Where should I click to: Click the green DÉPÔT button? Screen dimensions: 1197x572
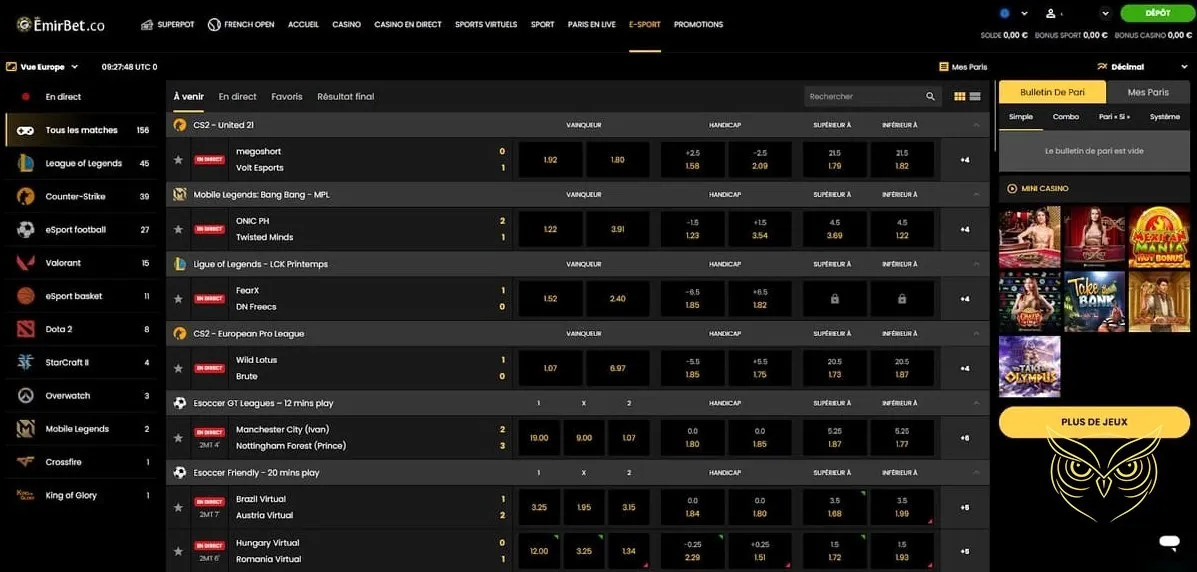(1157, 13)
